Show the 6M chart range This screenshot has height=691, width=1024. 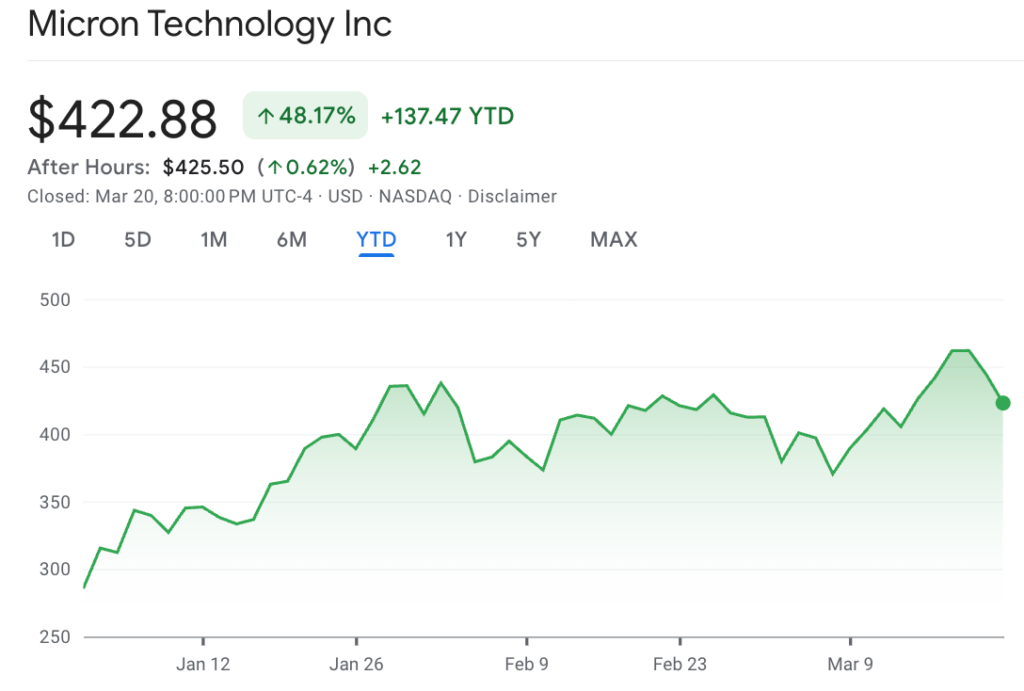291,240
